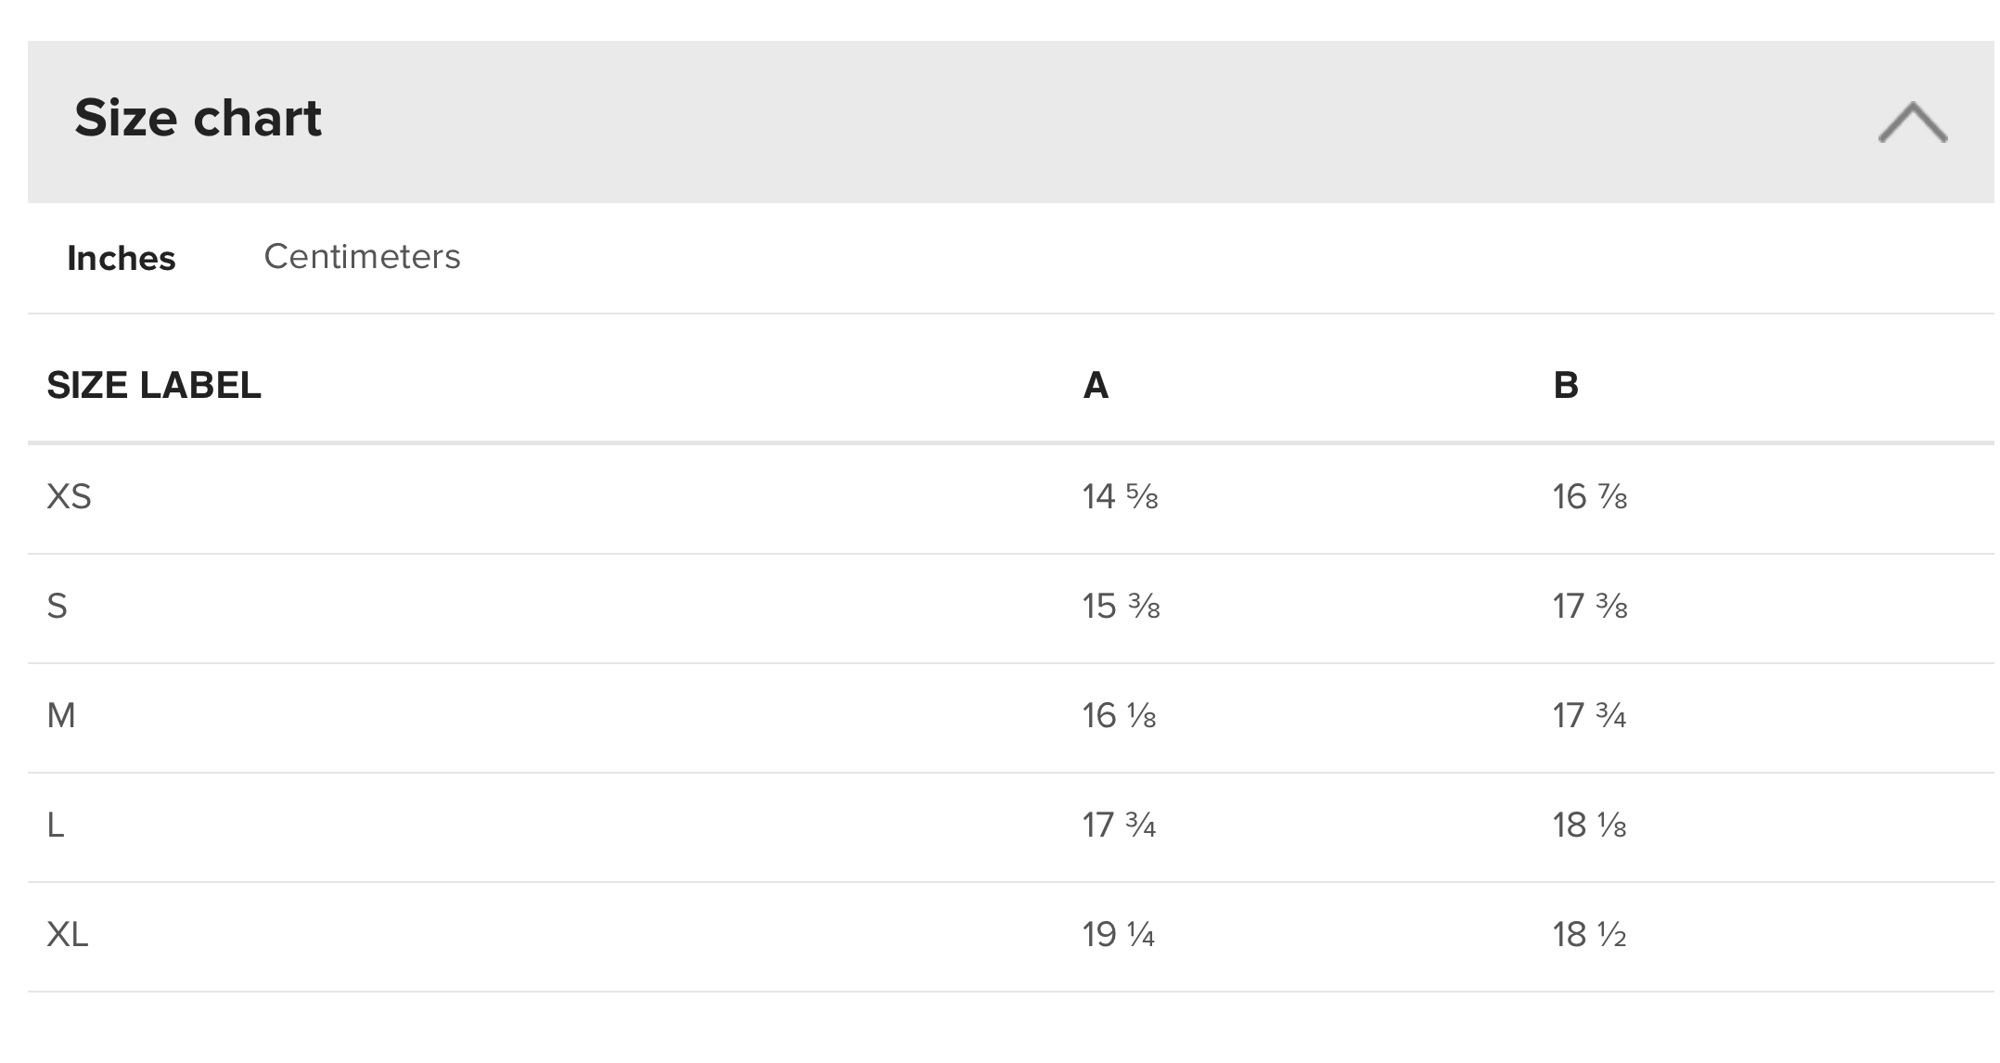Image resolution: width=2000 pixels, height=1063 pixels.
Task: Click the XS B value 16 7/8
Action: pyautogui.click(x=1590, y=497)
